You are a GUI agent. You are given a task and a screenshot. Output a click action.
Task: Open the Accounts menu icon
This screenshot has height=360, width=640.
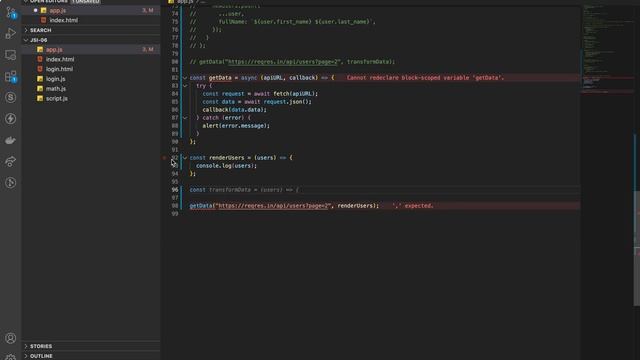point(11,338)
